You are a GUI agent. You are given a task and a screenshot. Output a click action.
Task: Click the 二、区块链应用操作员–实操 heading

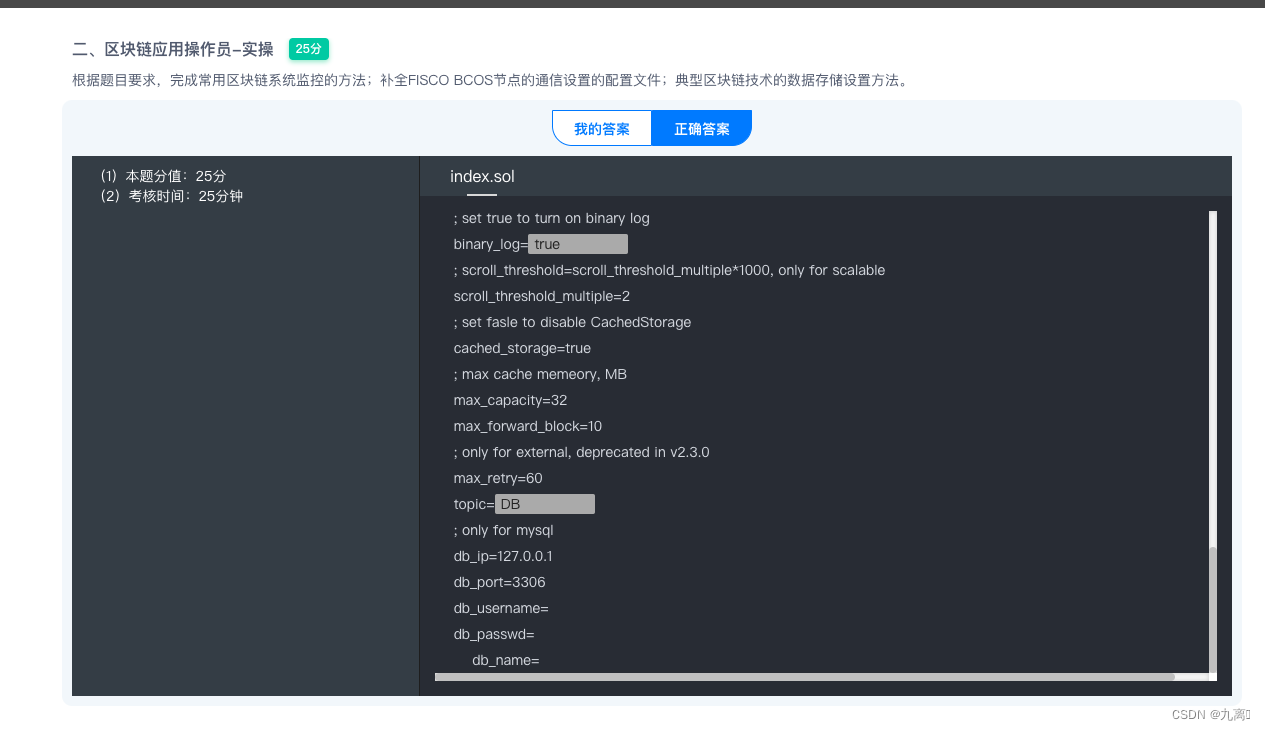(170, 49)
